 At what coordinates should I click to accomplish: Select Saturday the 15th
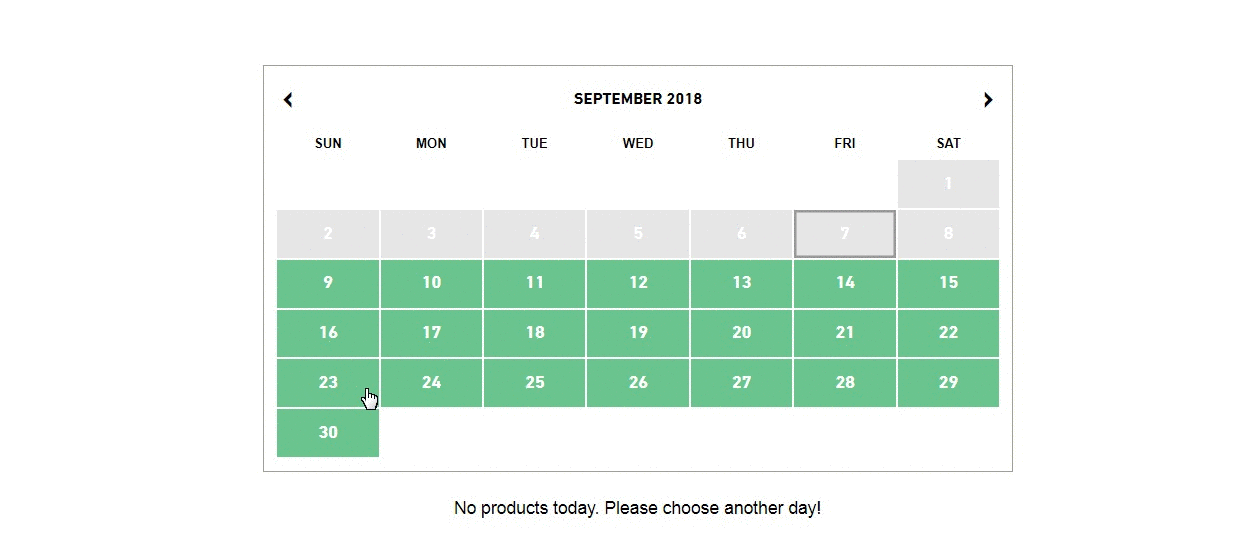pyautogui.click(x=948, y=284)
